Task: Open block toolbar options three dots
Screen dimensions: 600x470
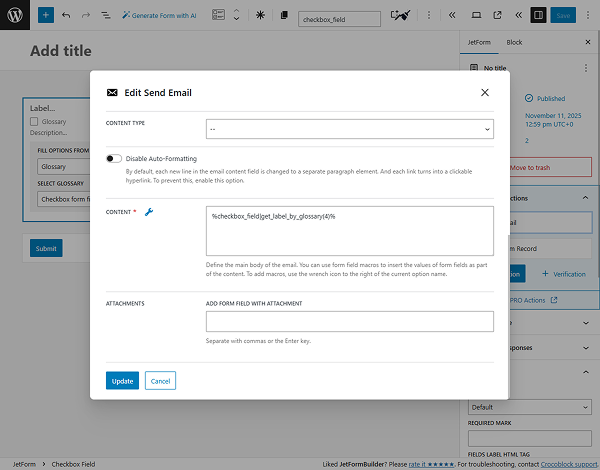Action: 429,15
